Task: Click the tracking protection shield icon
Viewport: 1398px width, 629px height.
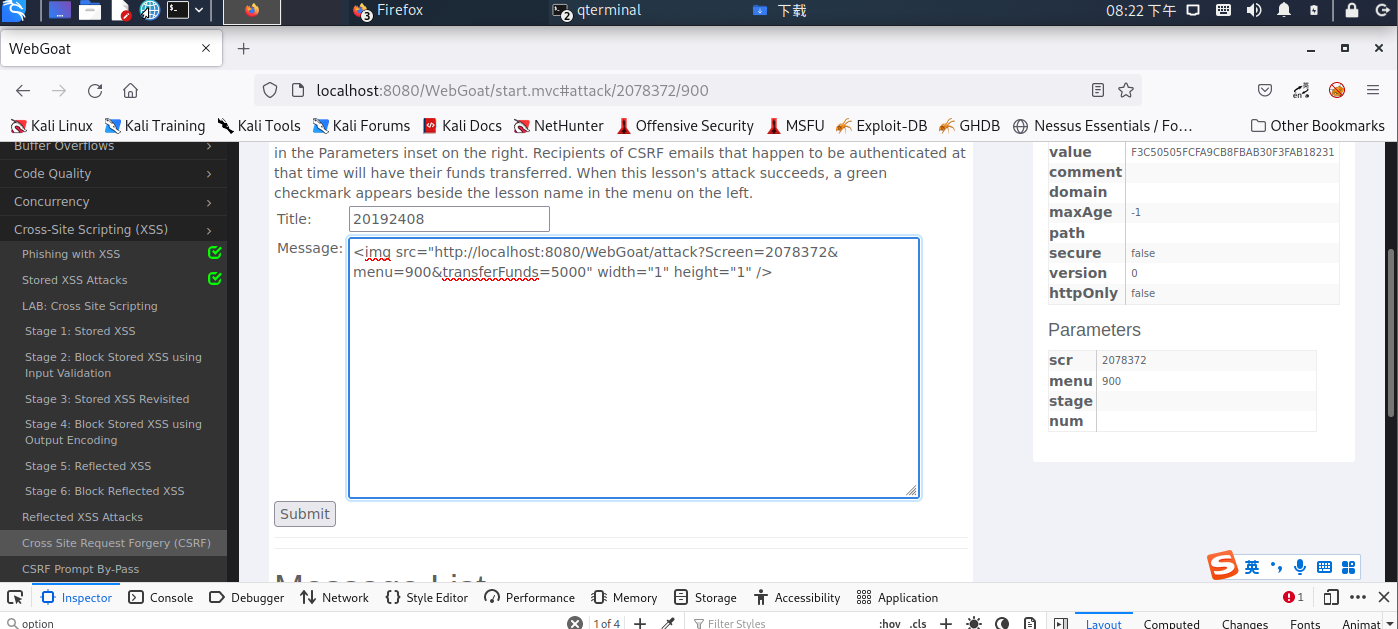Action: point(270,90)
